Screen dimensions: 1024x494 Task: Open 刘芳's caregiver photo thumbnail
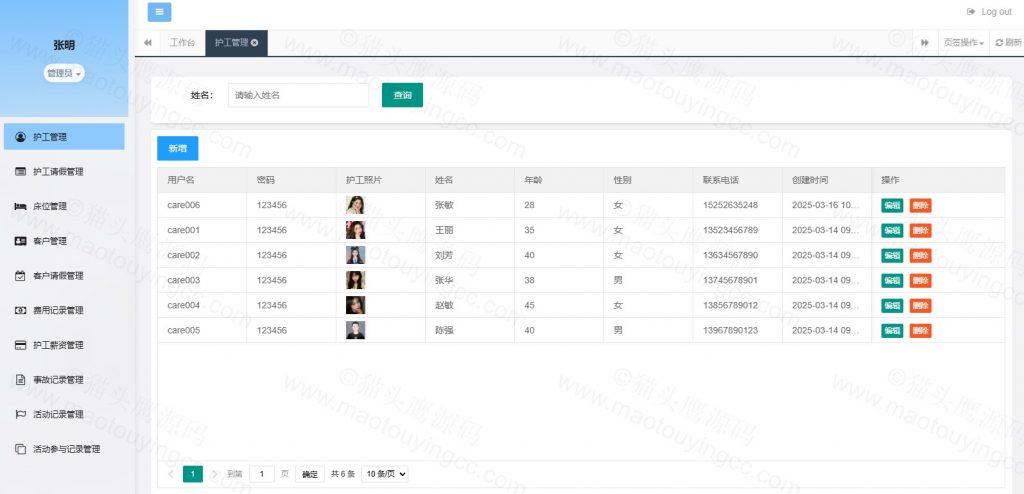[355, 255]
